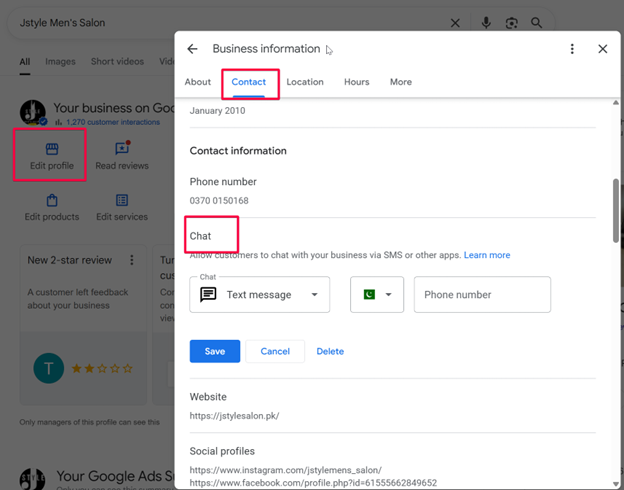Switch to the About tab
The height and width of the screenshot is (490, 624).
pyautogui.click(x=198, y=82)
